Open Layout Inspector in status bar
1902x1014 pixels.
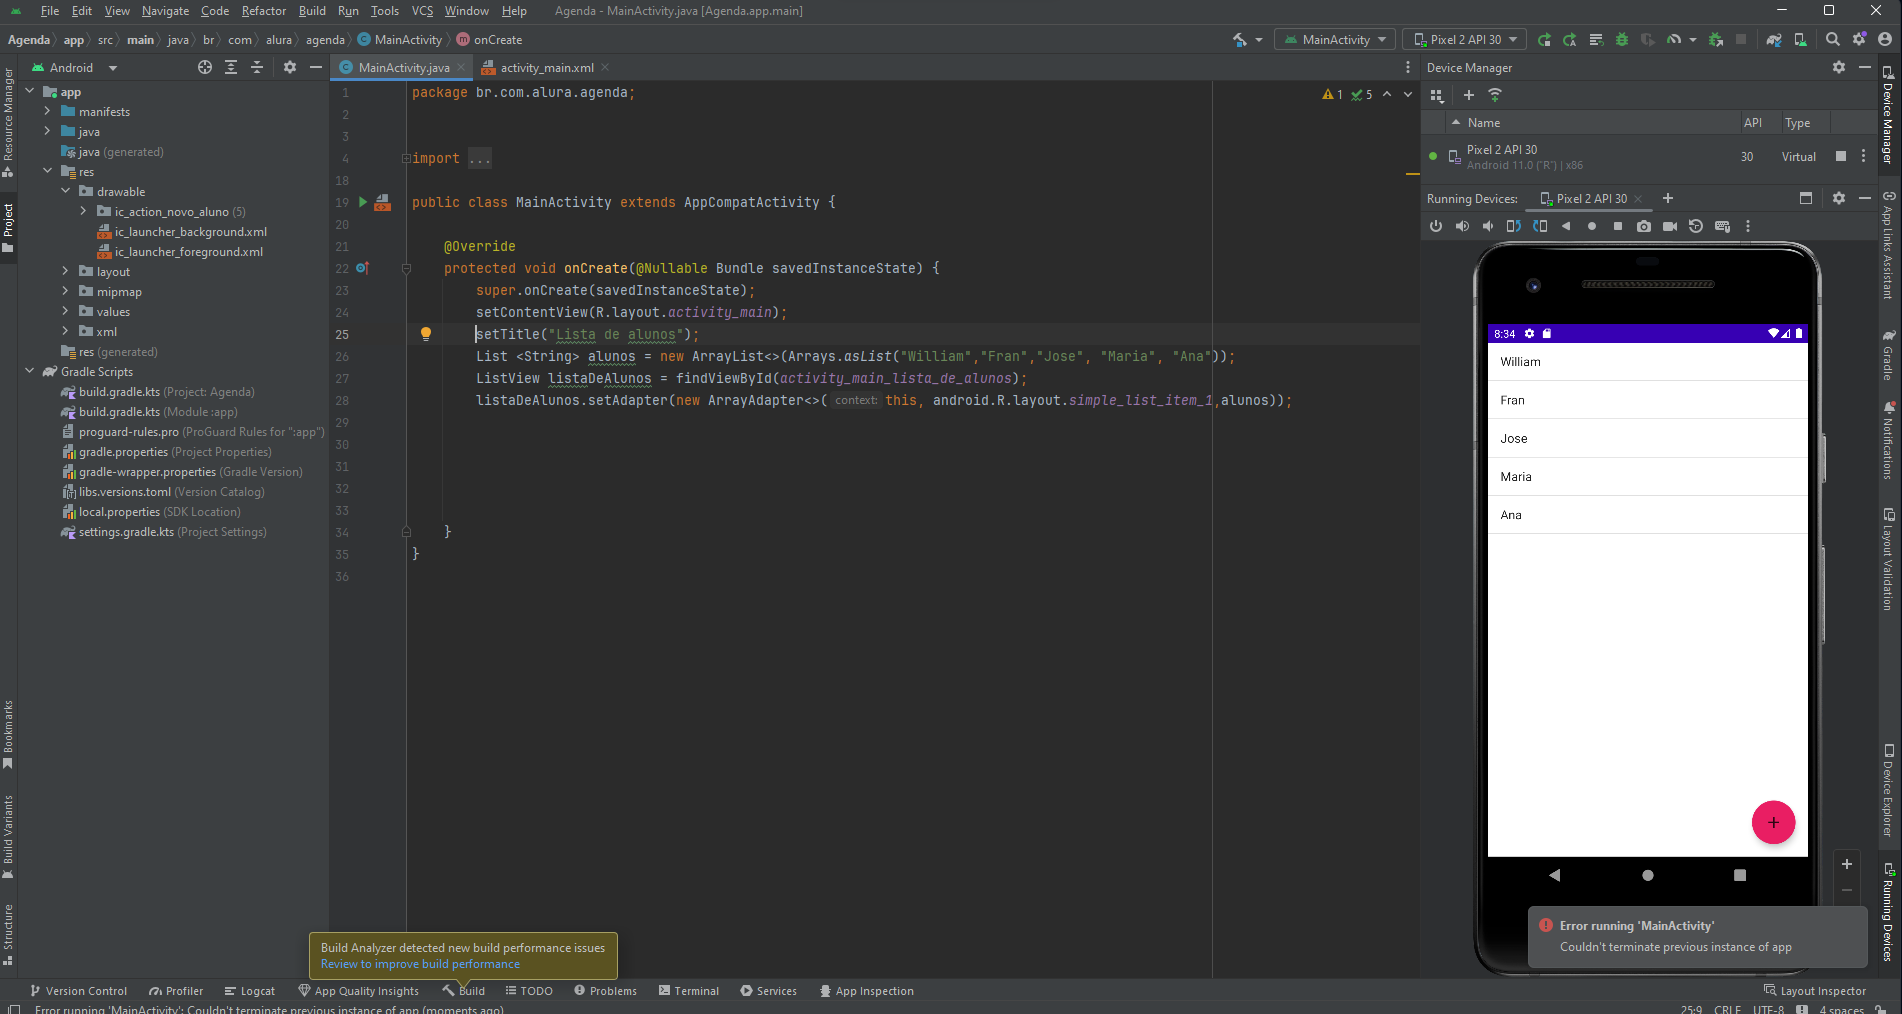[x=1814, y=991]
